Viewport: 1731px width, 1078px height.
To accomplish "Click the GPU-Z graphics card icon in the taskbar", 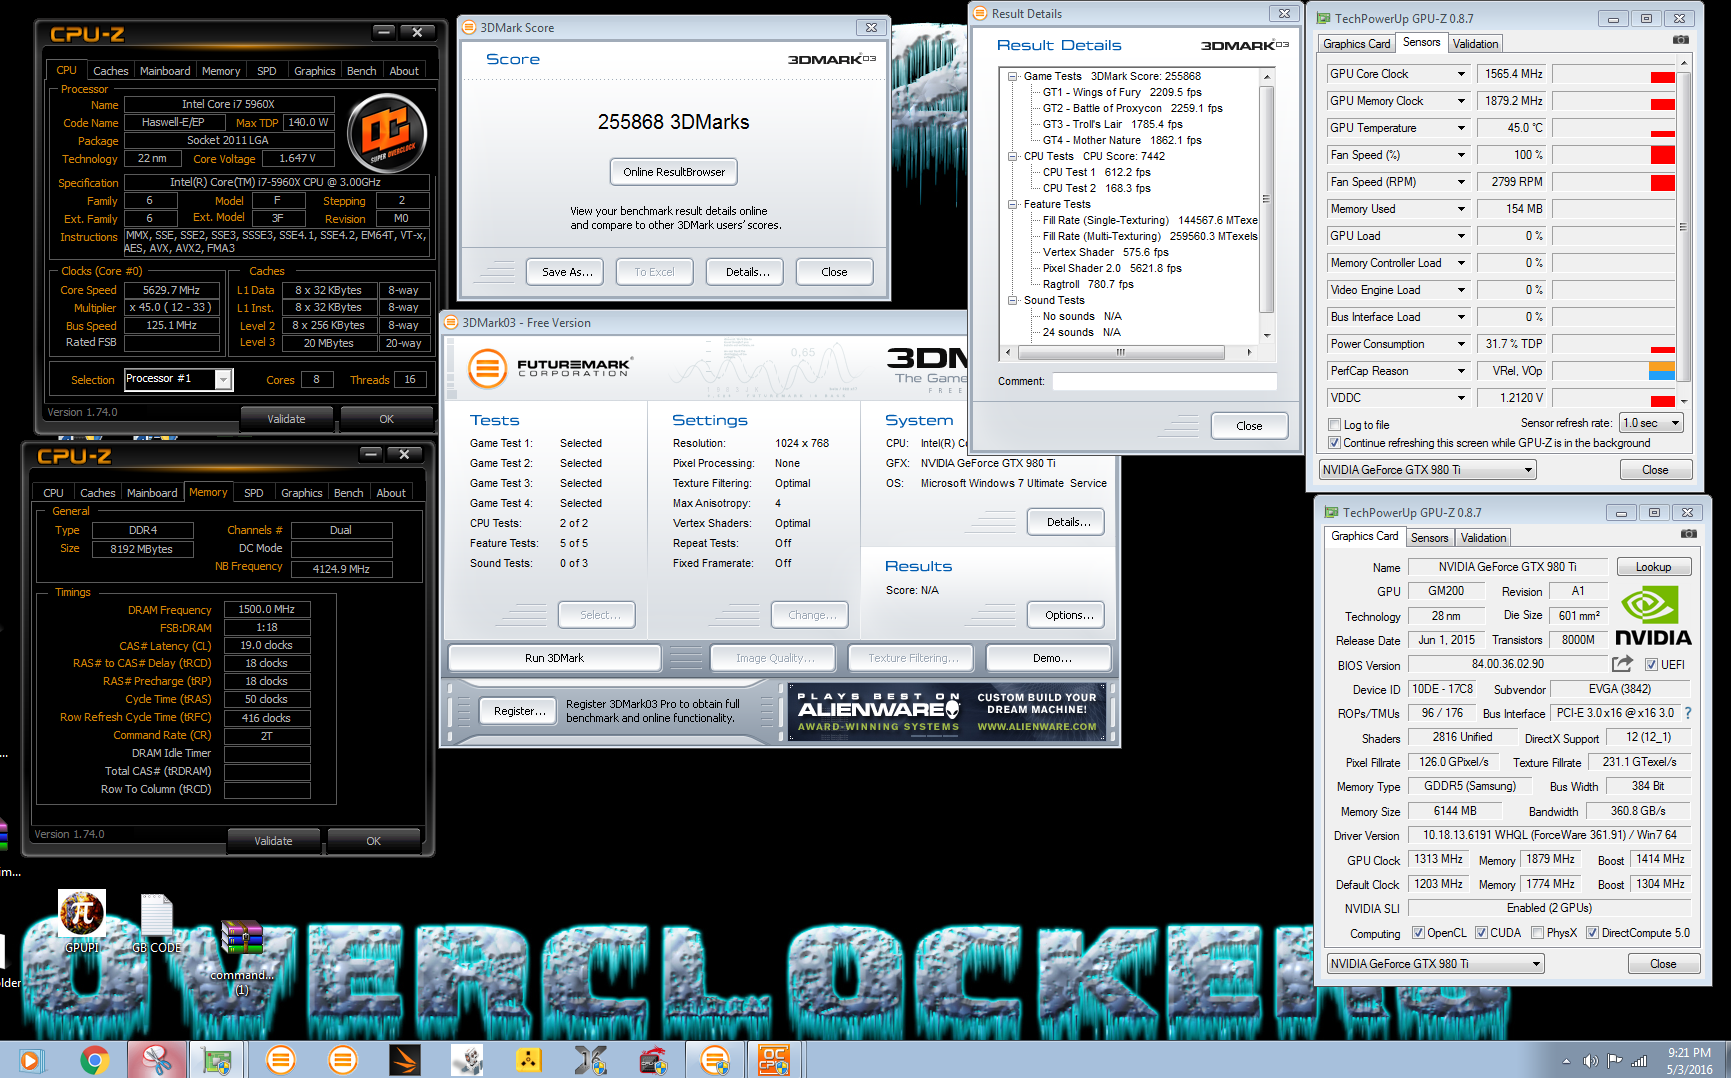I will [x=217, y=1060].
